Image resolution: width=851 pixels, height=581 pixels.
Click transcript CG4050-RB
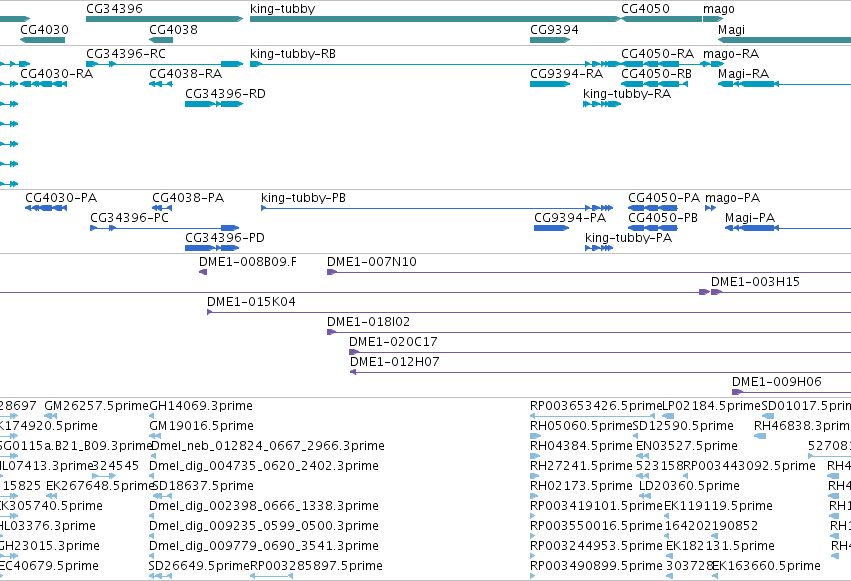coord(655,84)
